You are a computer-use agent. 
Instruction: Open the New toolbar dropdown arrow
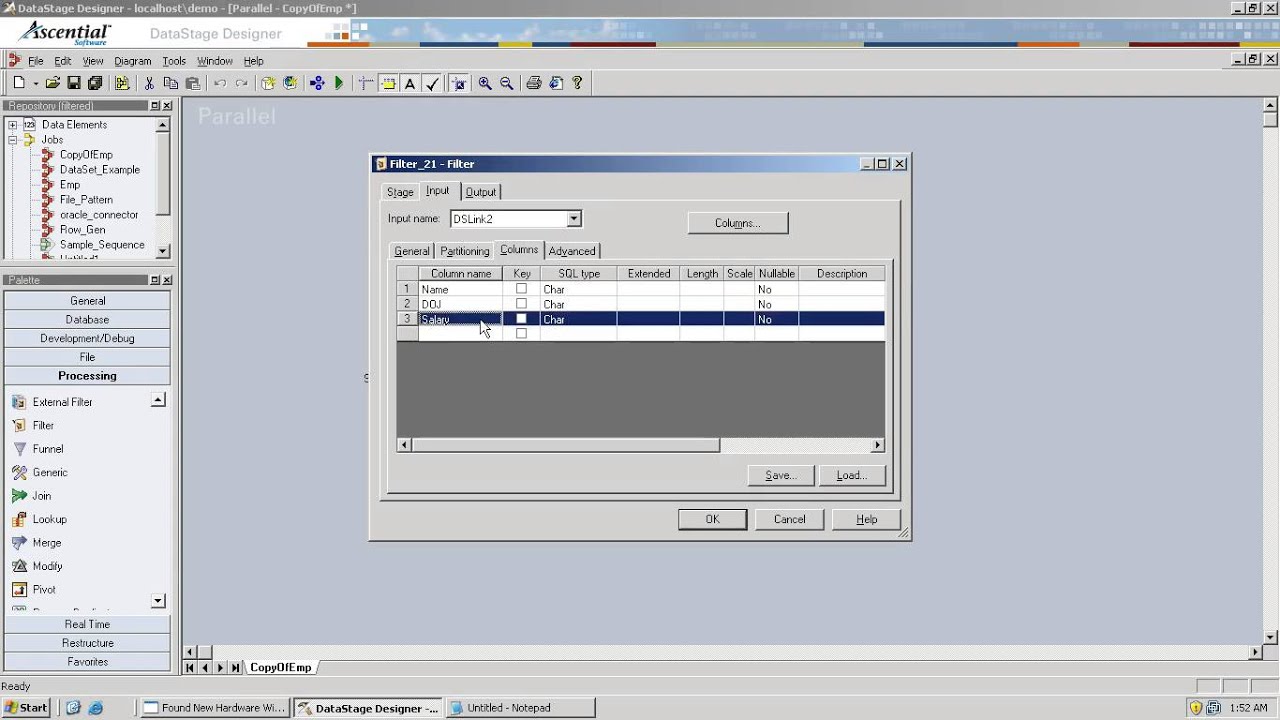pos(35,84)
